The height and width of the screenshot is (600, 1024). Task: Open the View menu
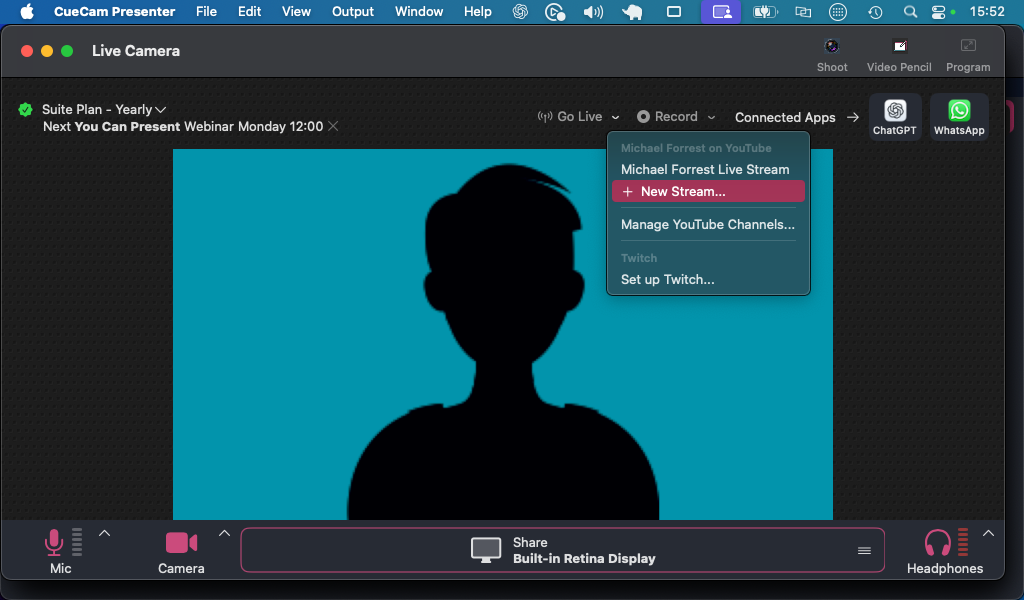pos(296,12)
